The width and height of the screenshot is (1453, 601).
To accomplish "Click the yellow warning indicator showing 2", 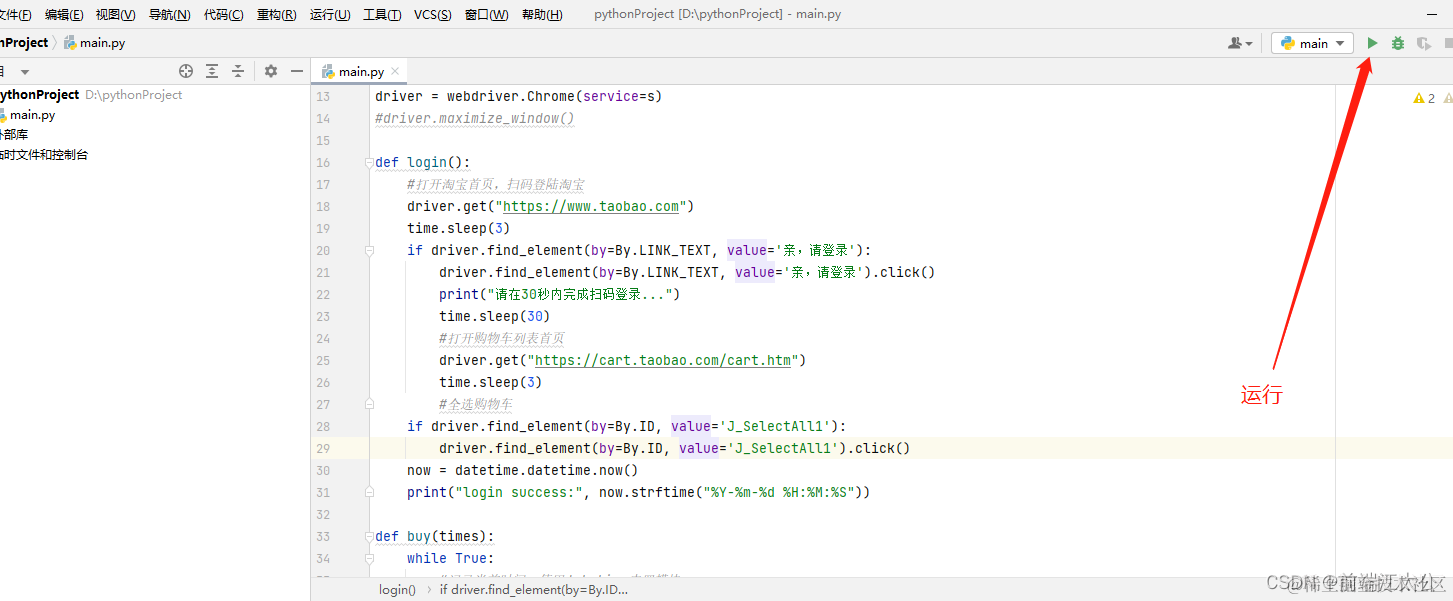I will click(x=1423, y=98).
